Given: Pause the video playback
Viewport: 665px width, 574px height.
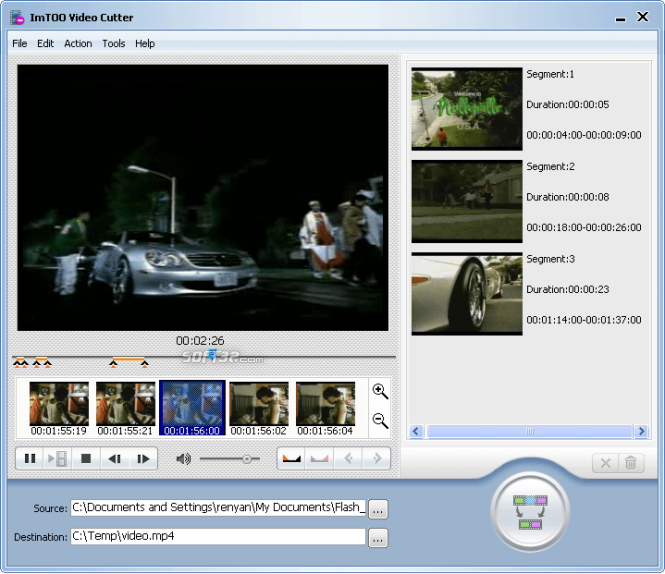Looking at the screenshot, I should (x=30, y=459).
